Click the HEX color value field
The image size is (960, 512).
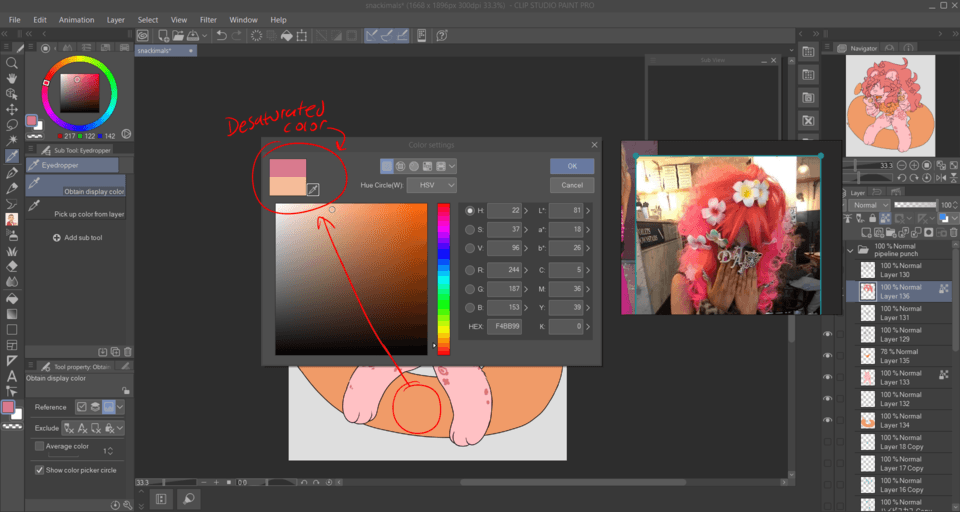(x=504, y=327)
